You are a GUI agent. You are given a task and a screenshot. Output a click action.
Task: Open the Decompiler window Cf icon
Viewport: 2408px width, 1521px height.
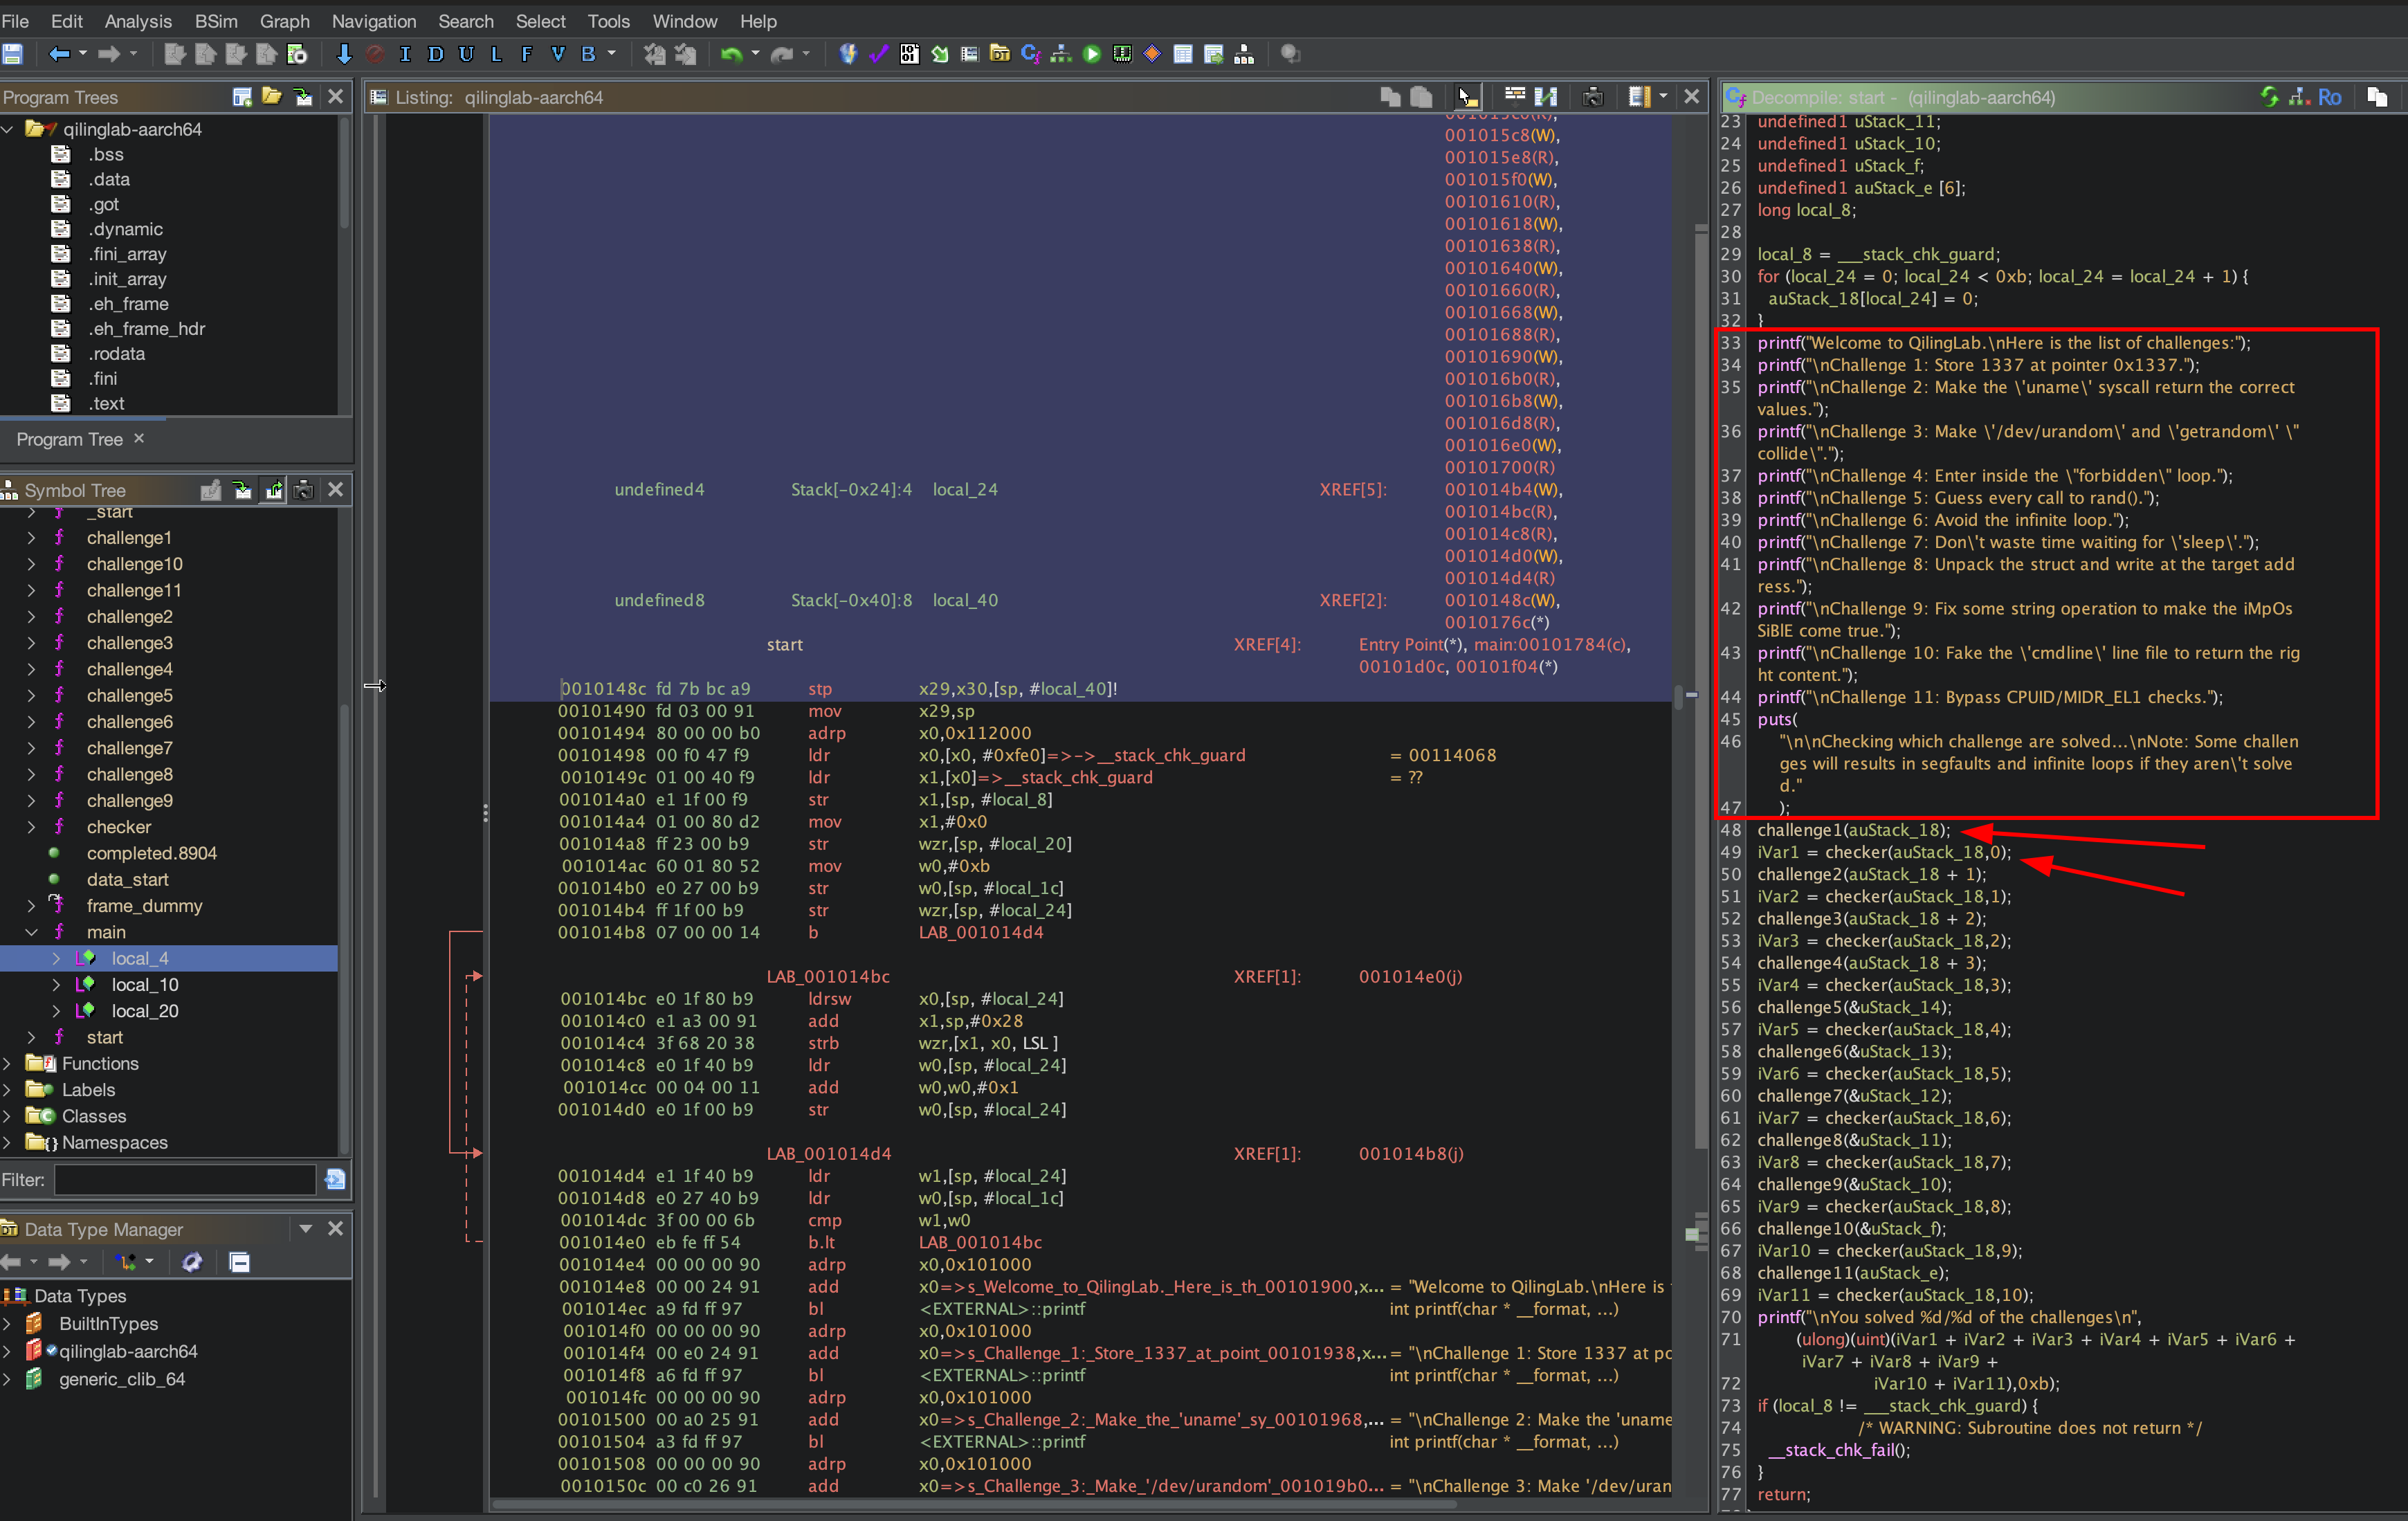[1031, 54]
